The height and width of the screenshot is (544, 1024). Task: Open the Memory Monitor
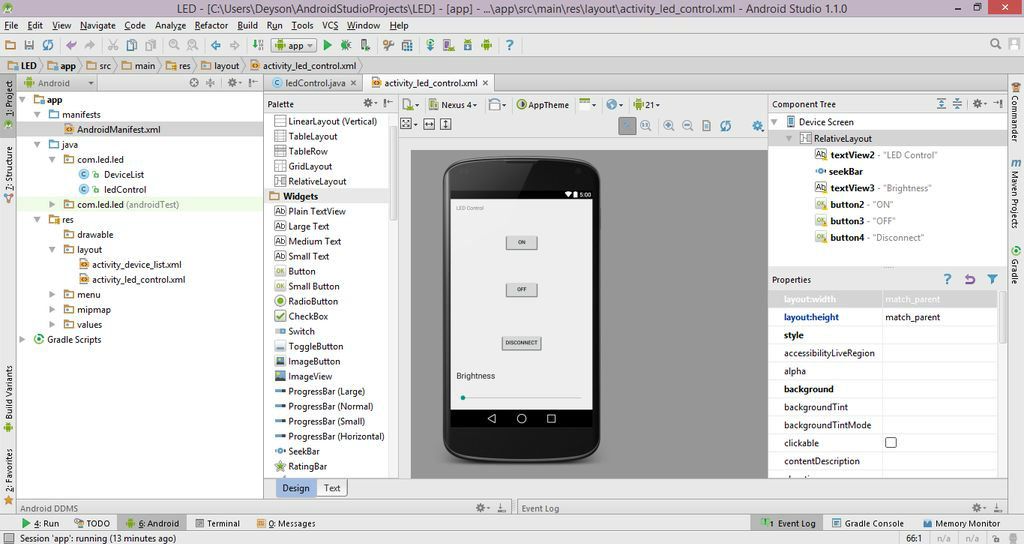coord(961,523)
